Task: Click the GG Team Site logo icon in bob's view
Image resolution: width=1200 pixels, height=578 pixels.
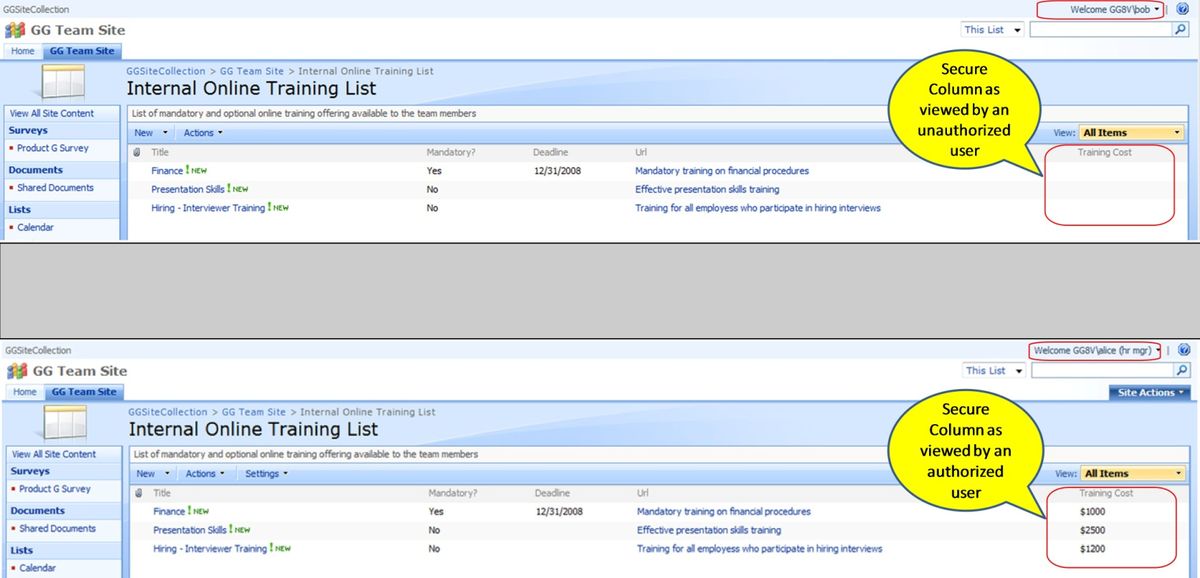Action: [x=15, y=30]
